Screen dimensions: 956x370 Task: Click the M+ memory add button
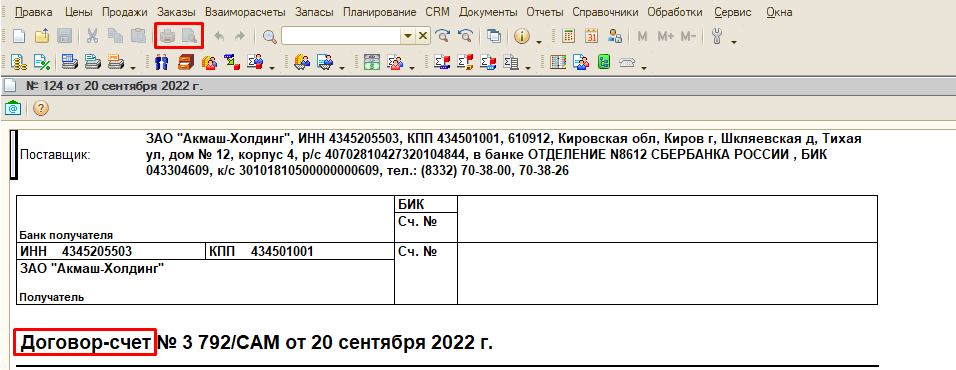coord(665,37)
